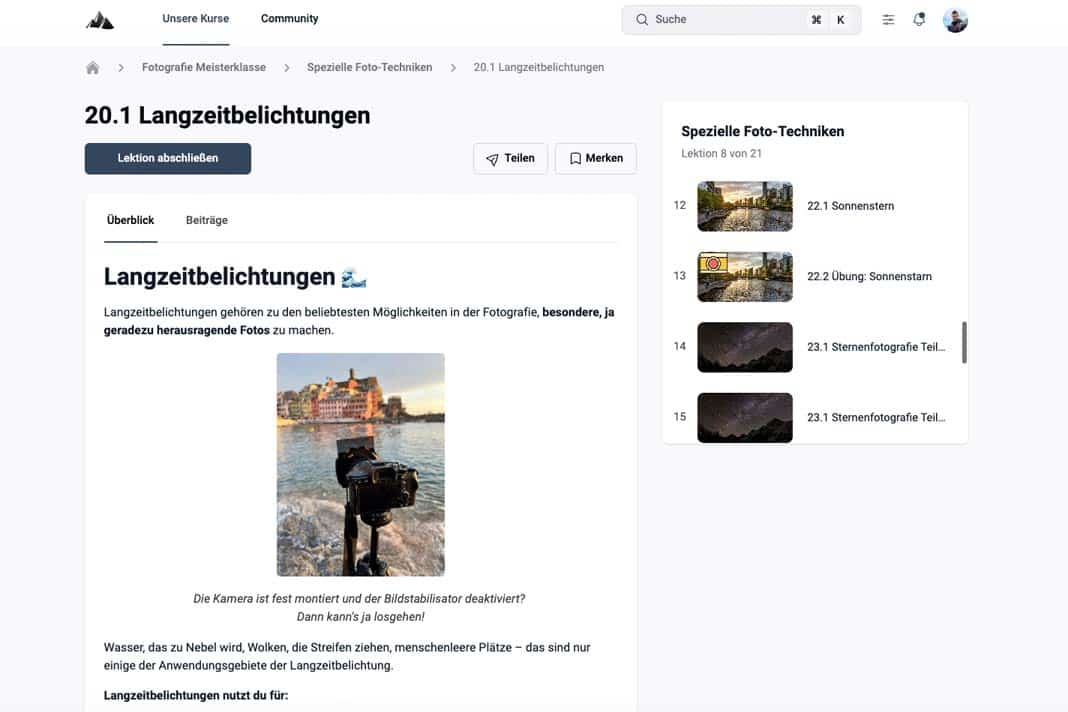Open Unsere Kurse in the navigation
The width and height of the screenshot is (1068, 712).
point(195,18)
